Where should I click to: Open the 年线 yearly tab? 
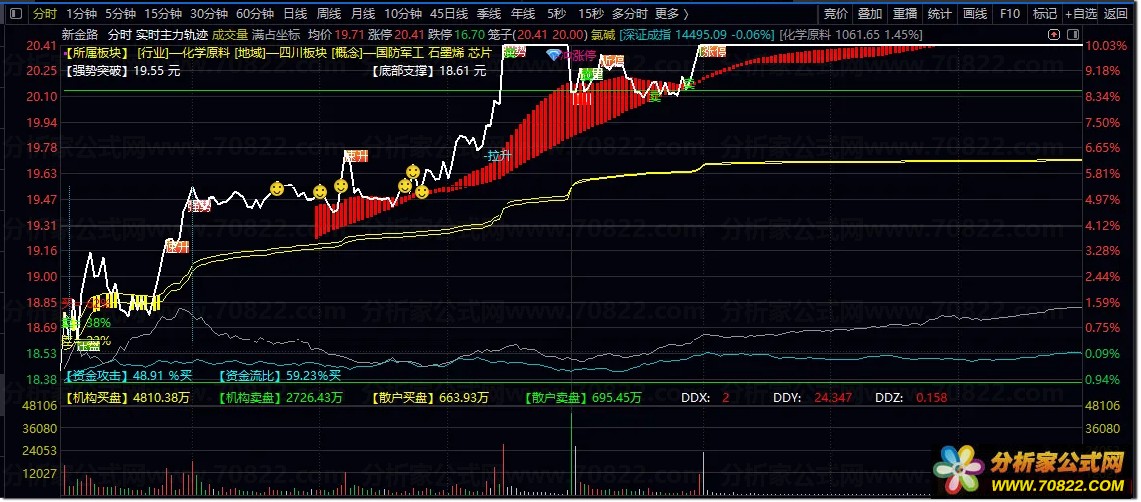523,13
